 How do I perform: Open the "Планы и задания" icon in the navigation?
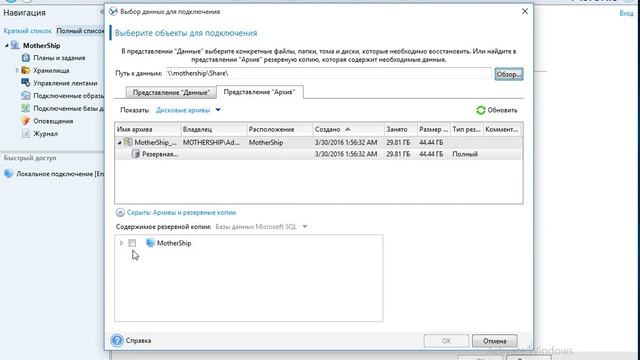point(26,58)
